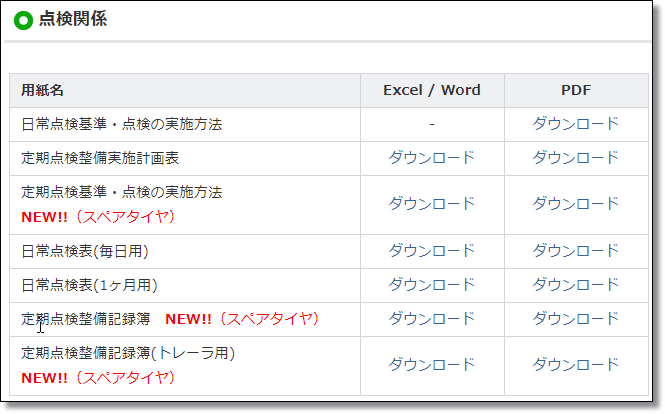Download Excel/Word of 定期点検整備記録簿
The image size is (665, 414).
pos(431,318)
